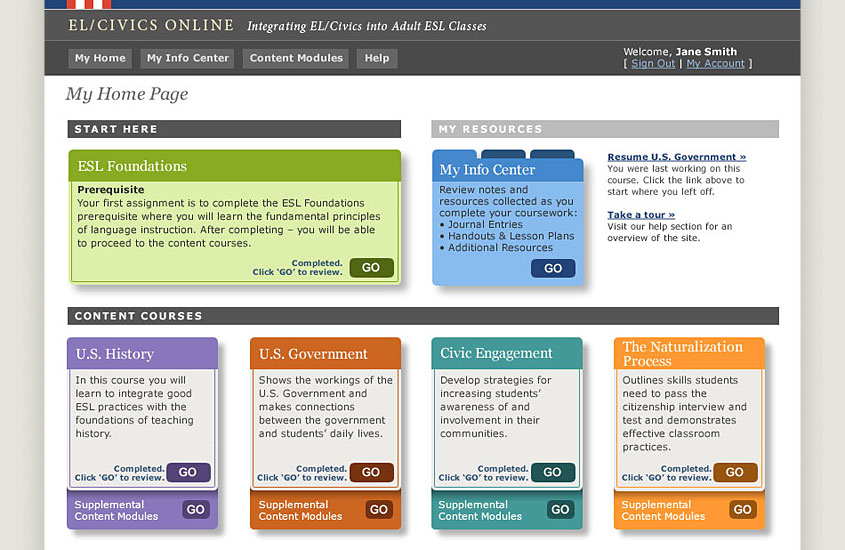The width and height of the screenshot is (845, 550).
Task: Click the Take a tour link
Action: tap(641, 215)
